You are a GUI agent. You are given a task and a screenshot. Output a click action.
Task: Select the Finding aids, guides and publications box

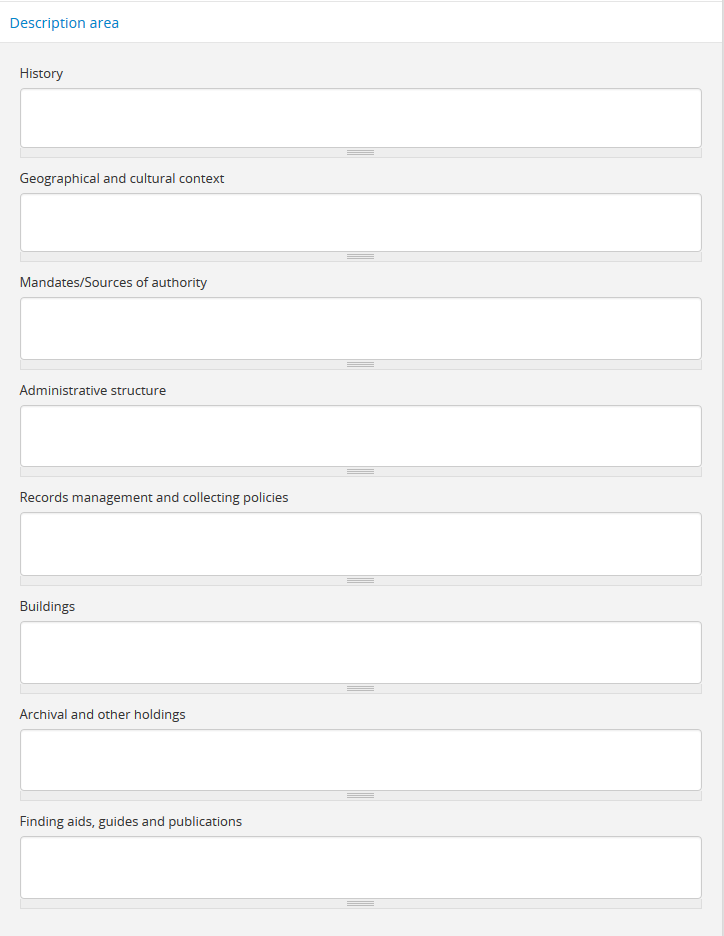click(x=360, y=867)
